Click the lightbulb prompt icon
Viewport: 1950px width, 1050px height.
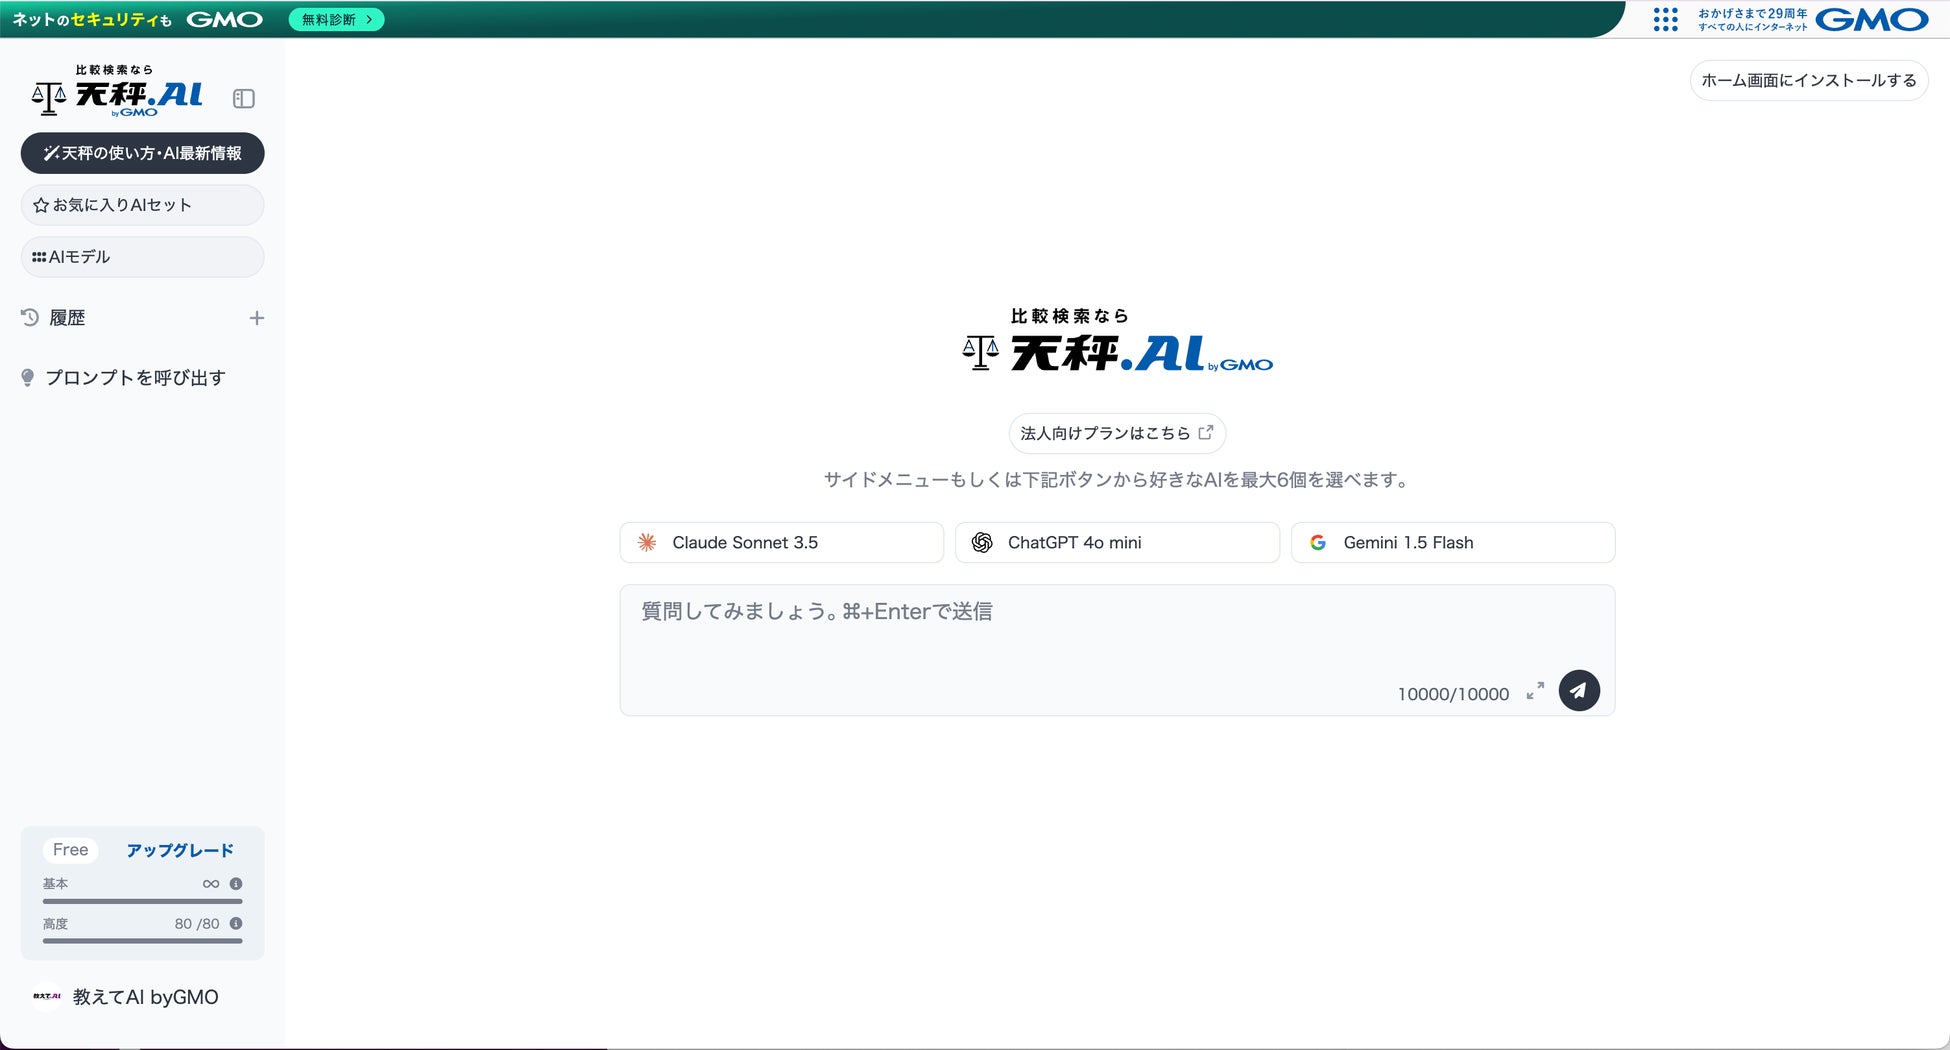pos(28,378)
